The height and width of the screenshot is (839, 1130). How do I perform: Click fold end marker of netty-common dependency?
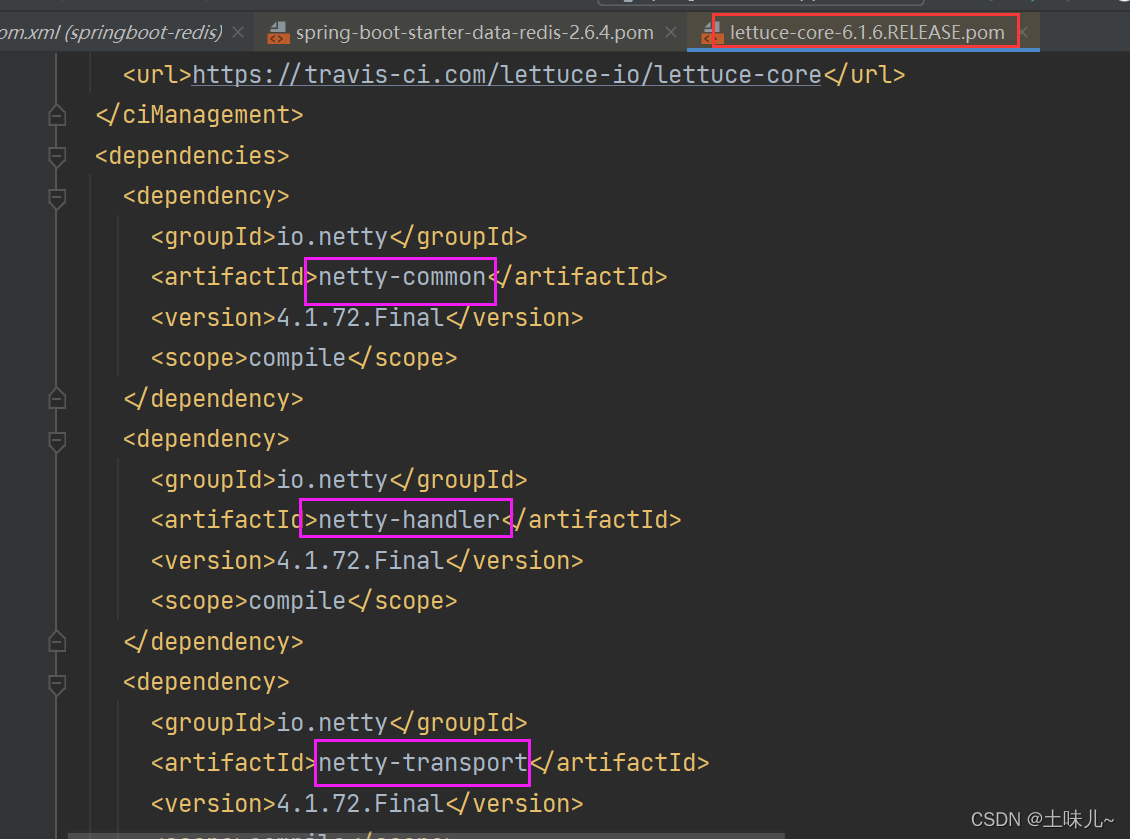[x=57, y=399]
